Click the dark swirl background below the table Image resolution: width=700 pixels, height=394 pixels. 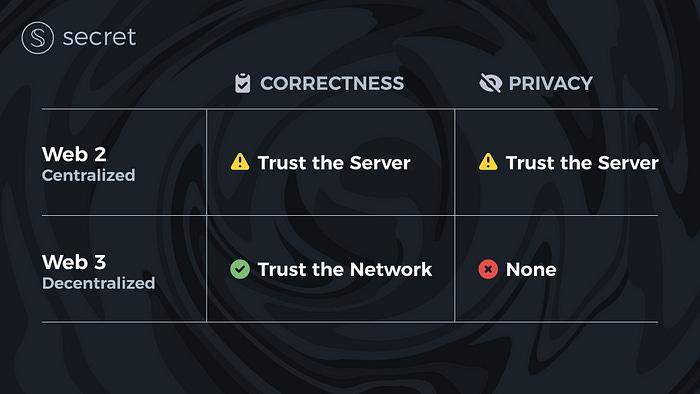click(x=350, y=359)
